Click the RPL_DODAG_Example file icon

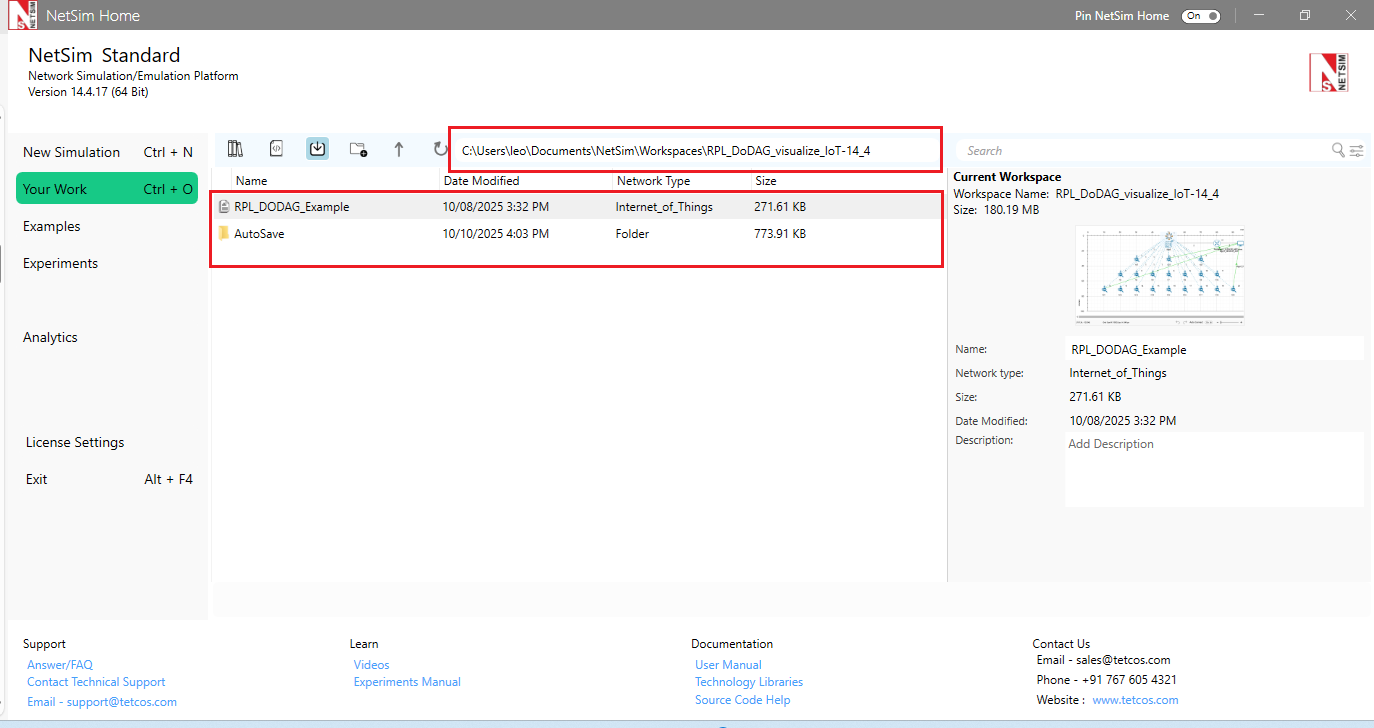coord(224,207)
